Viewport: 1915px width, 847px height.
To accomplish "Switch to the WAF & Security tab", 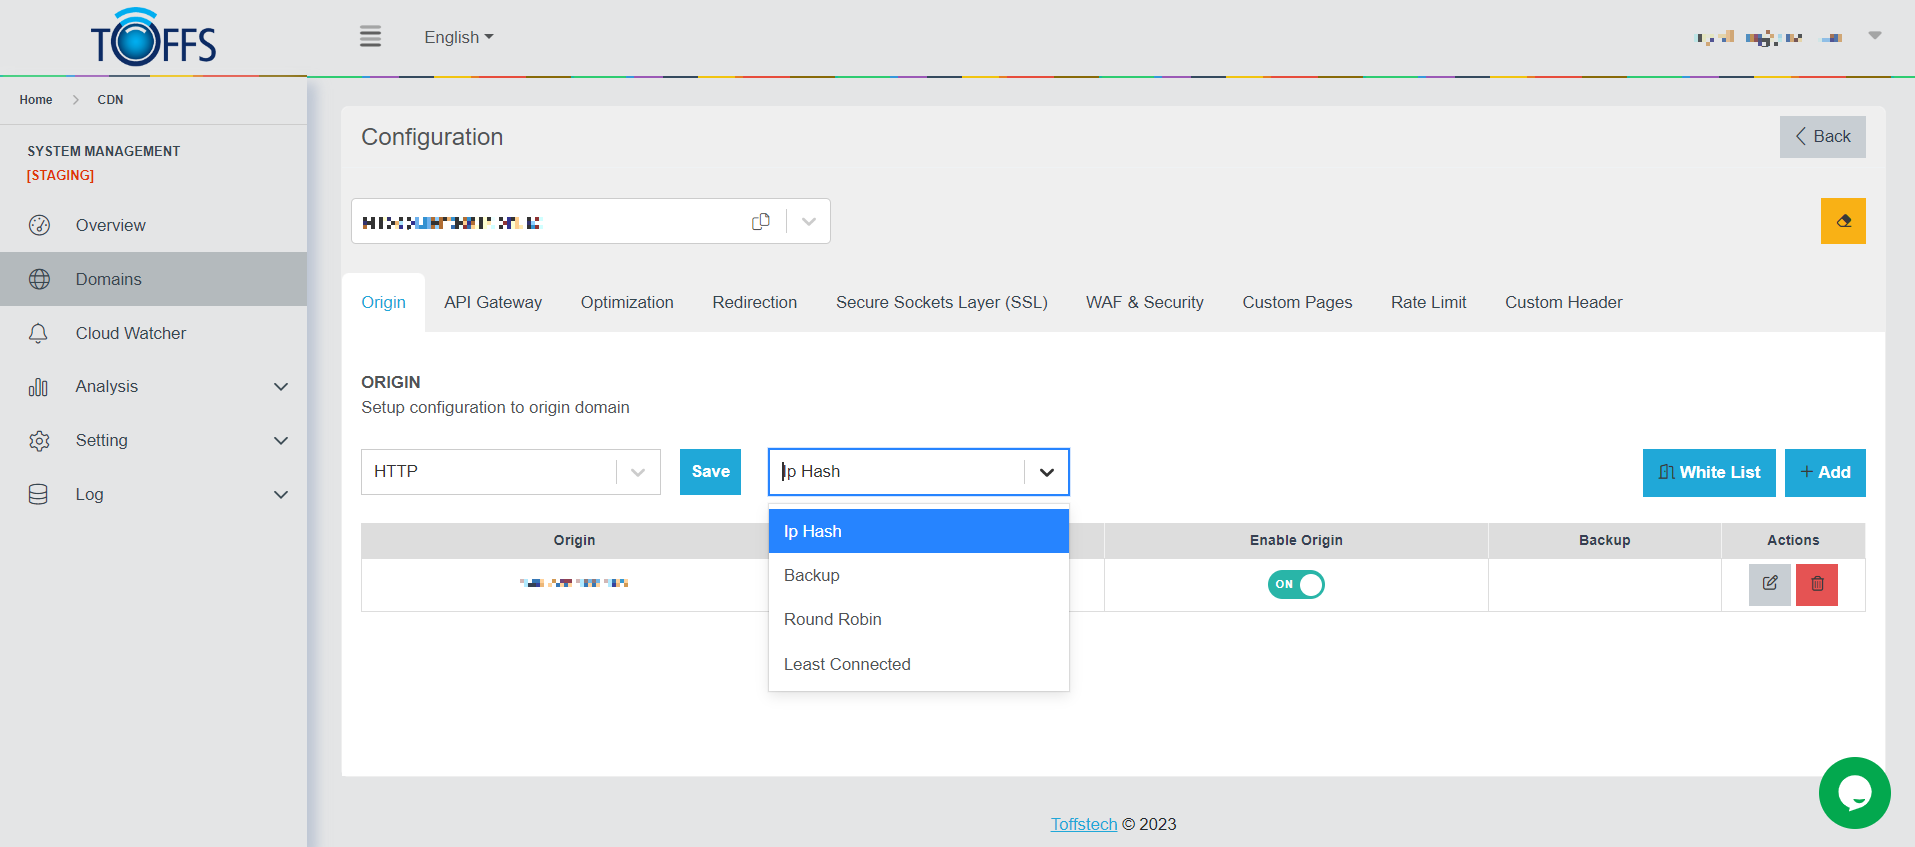I will coord(1144,302).
